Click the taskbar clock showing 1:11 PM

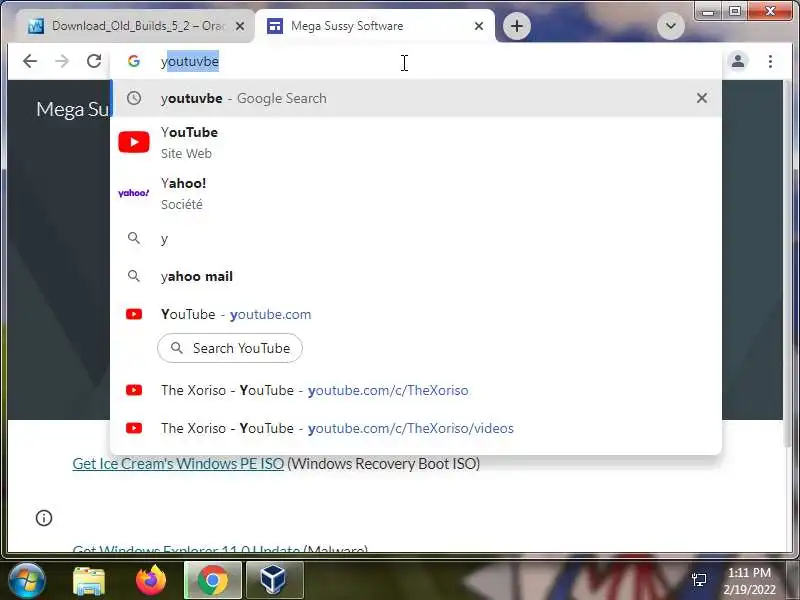coord(748,581)
